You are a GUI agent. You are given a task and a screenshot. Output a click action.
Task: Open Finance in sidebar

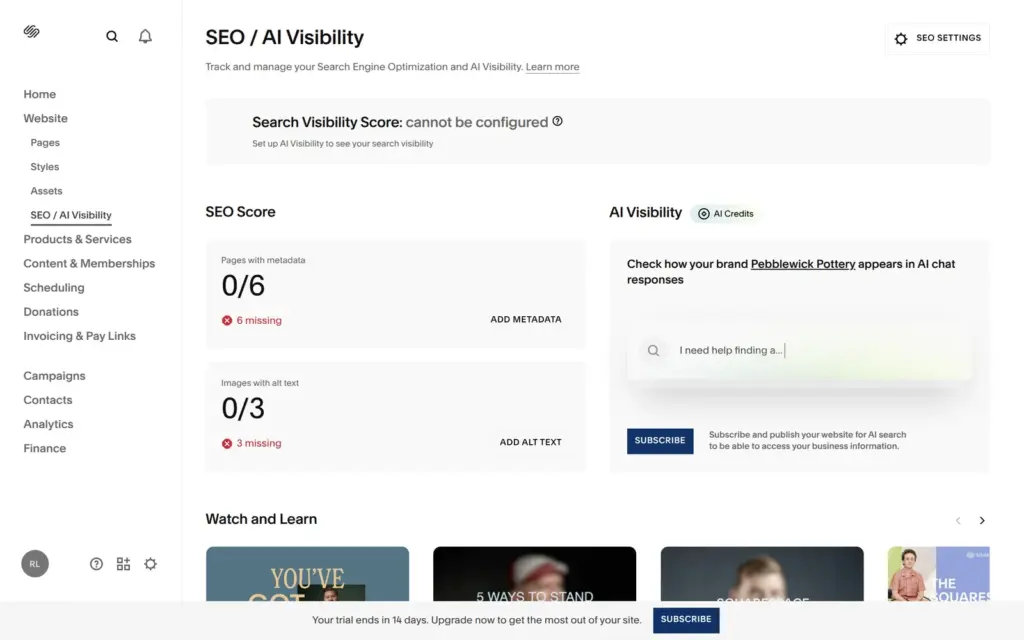pos(44,448)
